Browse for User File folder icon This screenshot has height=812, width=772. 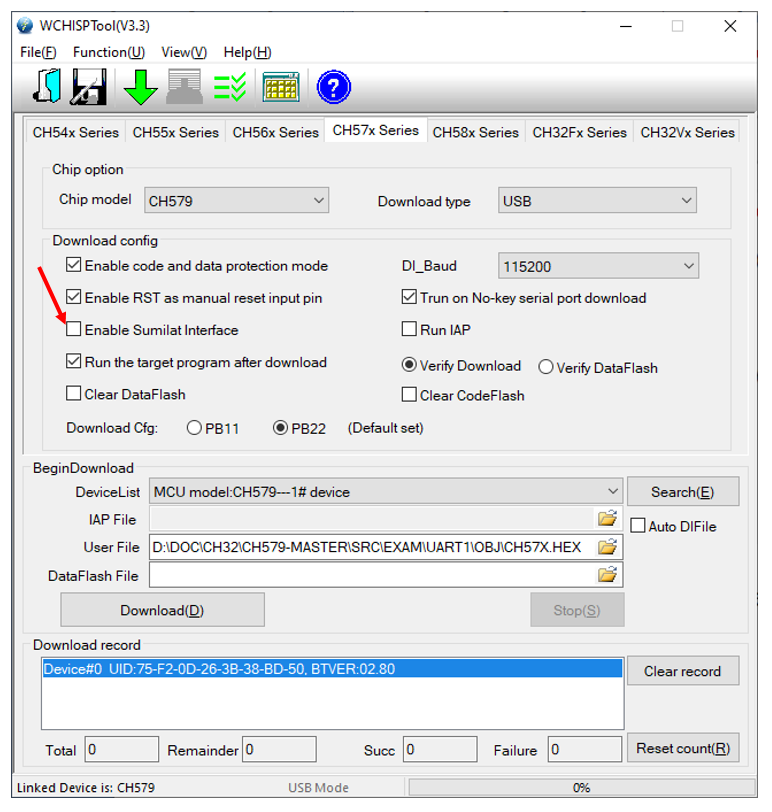607,546
